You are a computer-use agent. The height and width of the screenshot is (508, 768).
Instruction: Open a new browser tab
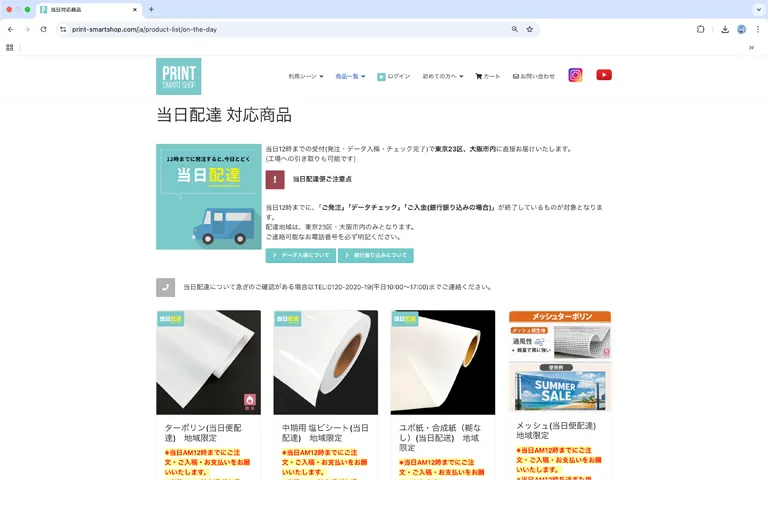tap(151, 9)
